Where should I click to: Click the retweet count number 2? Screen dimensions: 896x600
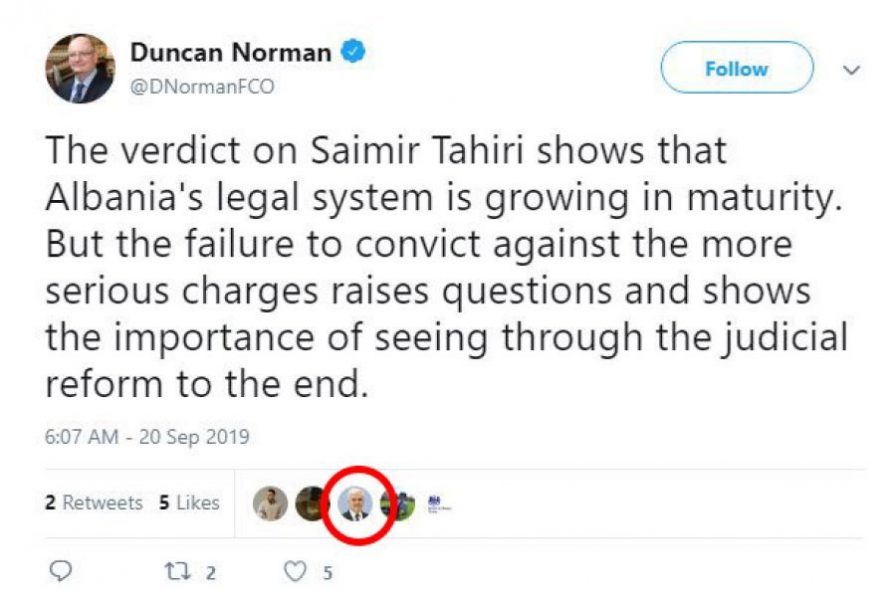pyautogui.click(x=211, y=573)
